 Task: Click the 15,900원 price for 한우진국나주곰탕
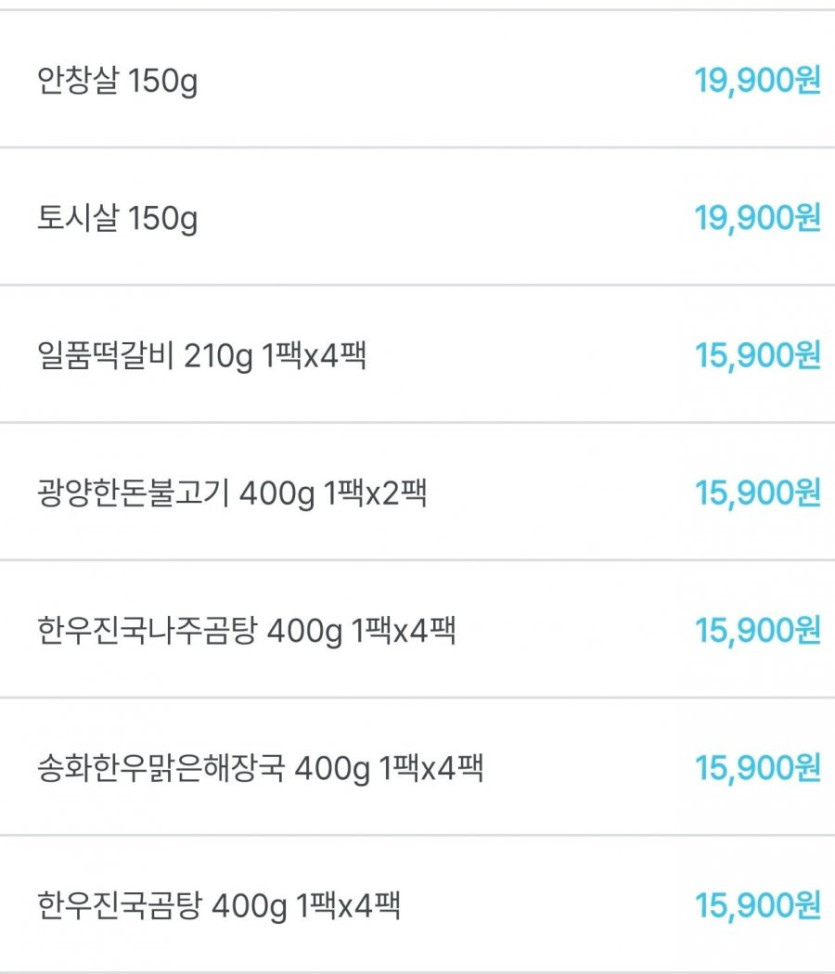(x=757, y=631)
